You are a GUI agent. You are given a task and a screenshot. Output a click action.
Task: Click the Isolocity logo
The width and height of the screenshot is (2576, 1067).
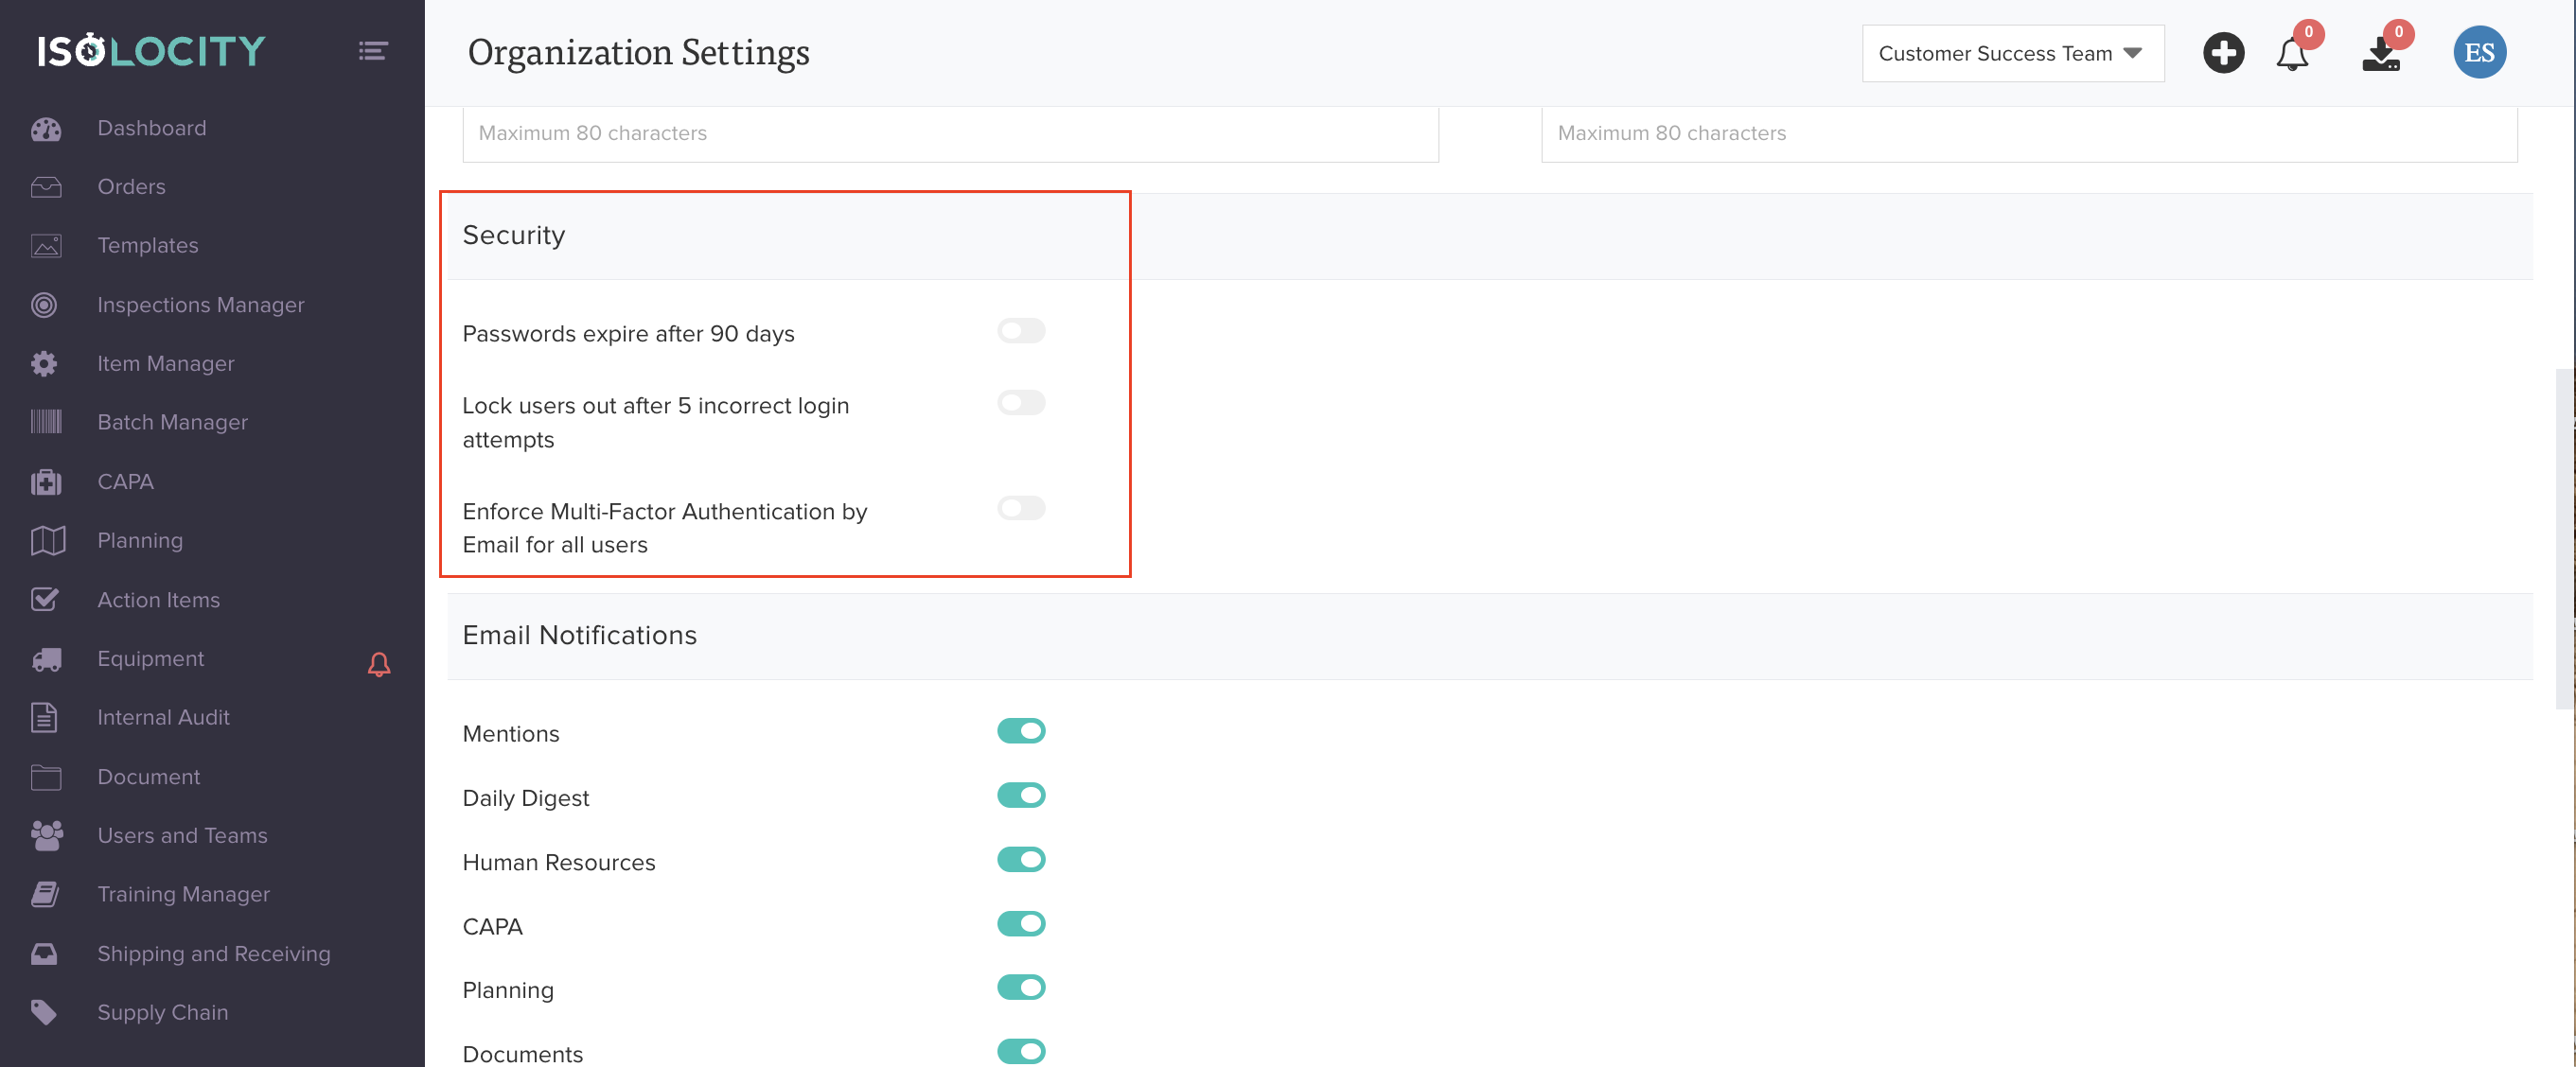152,51
